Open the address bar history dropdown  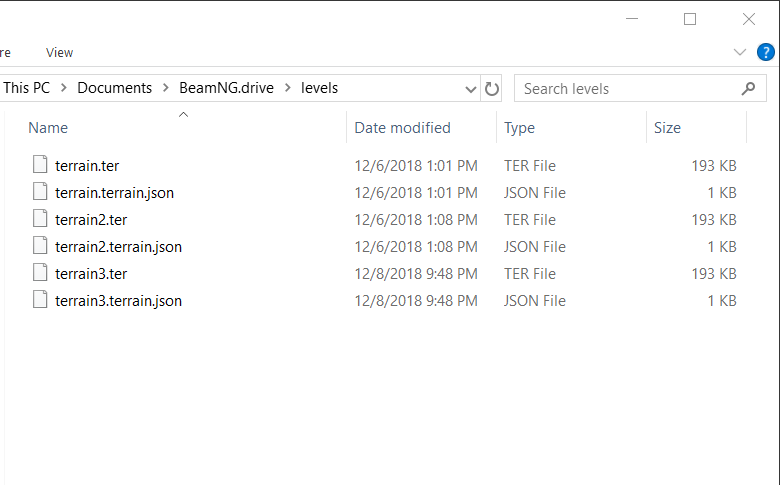(x=470, y=89)
